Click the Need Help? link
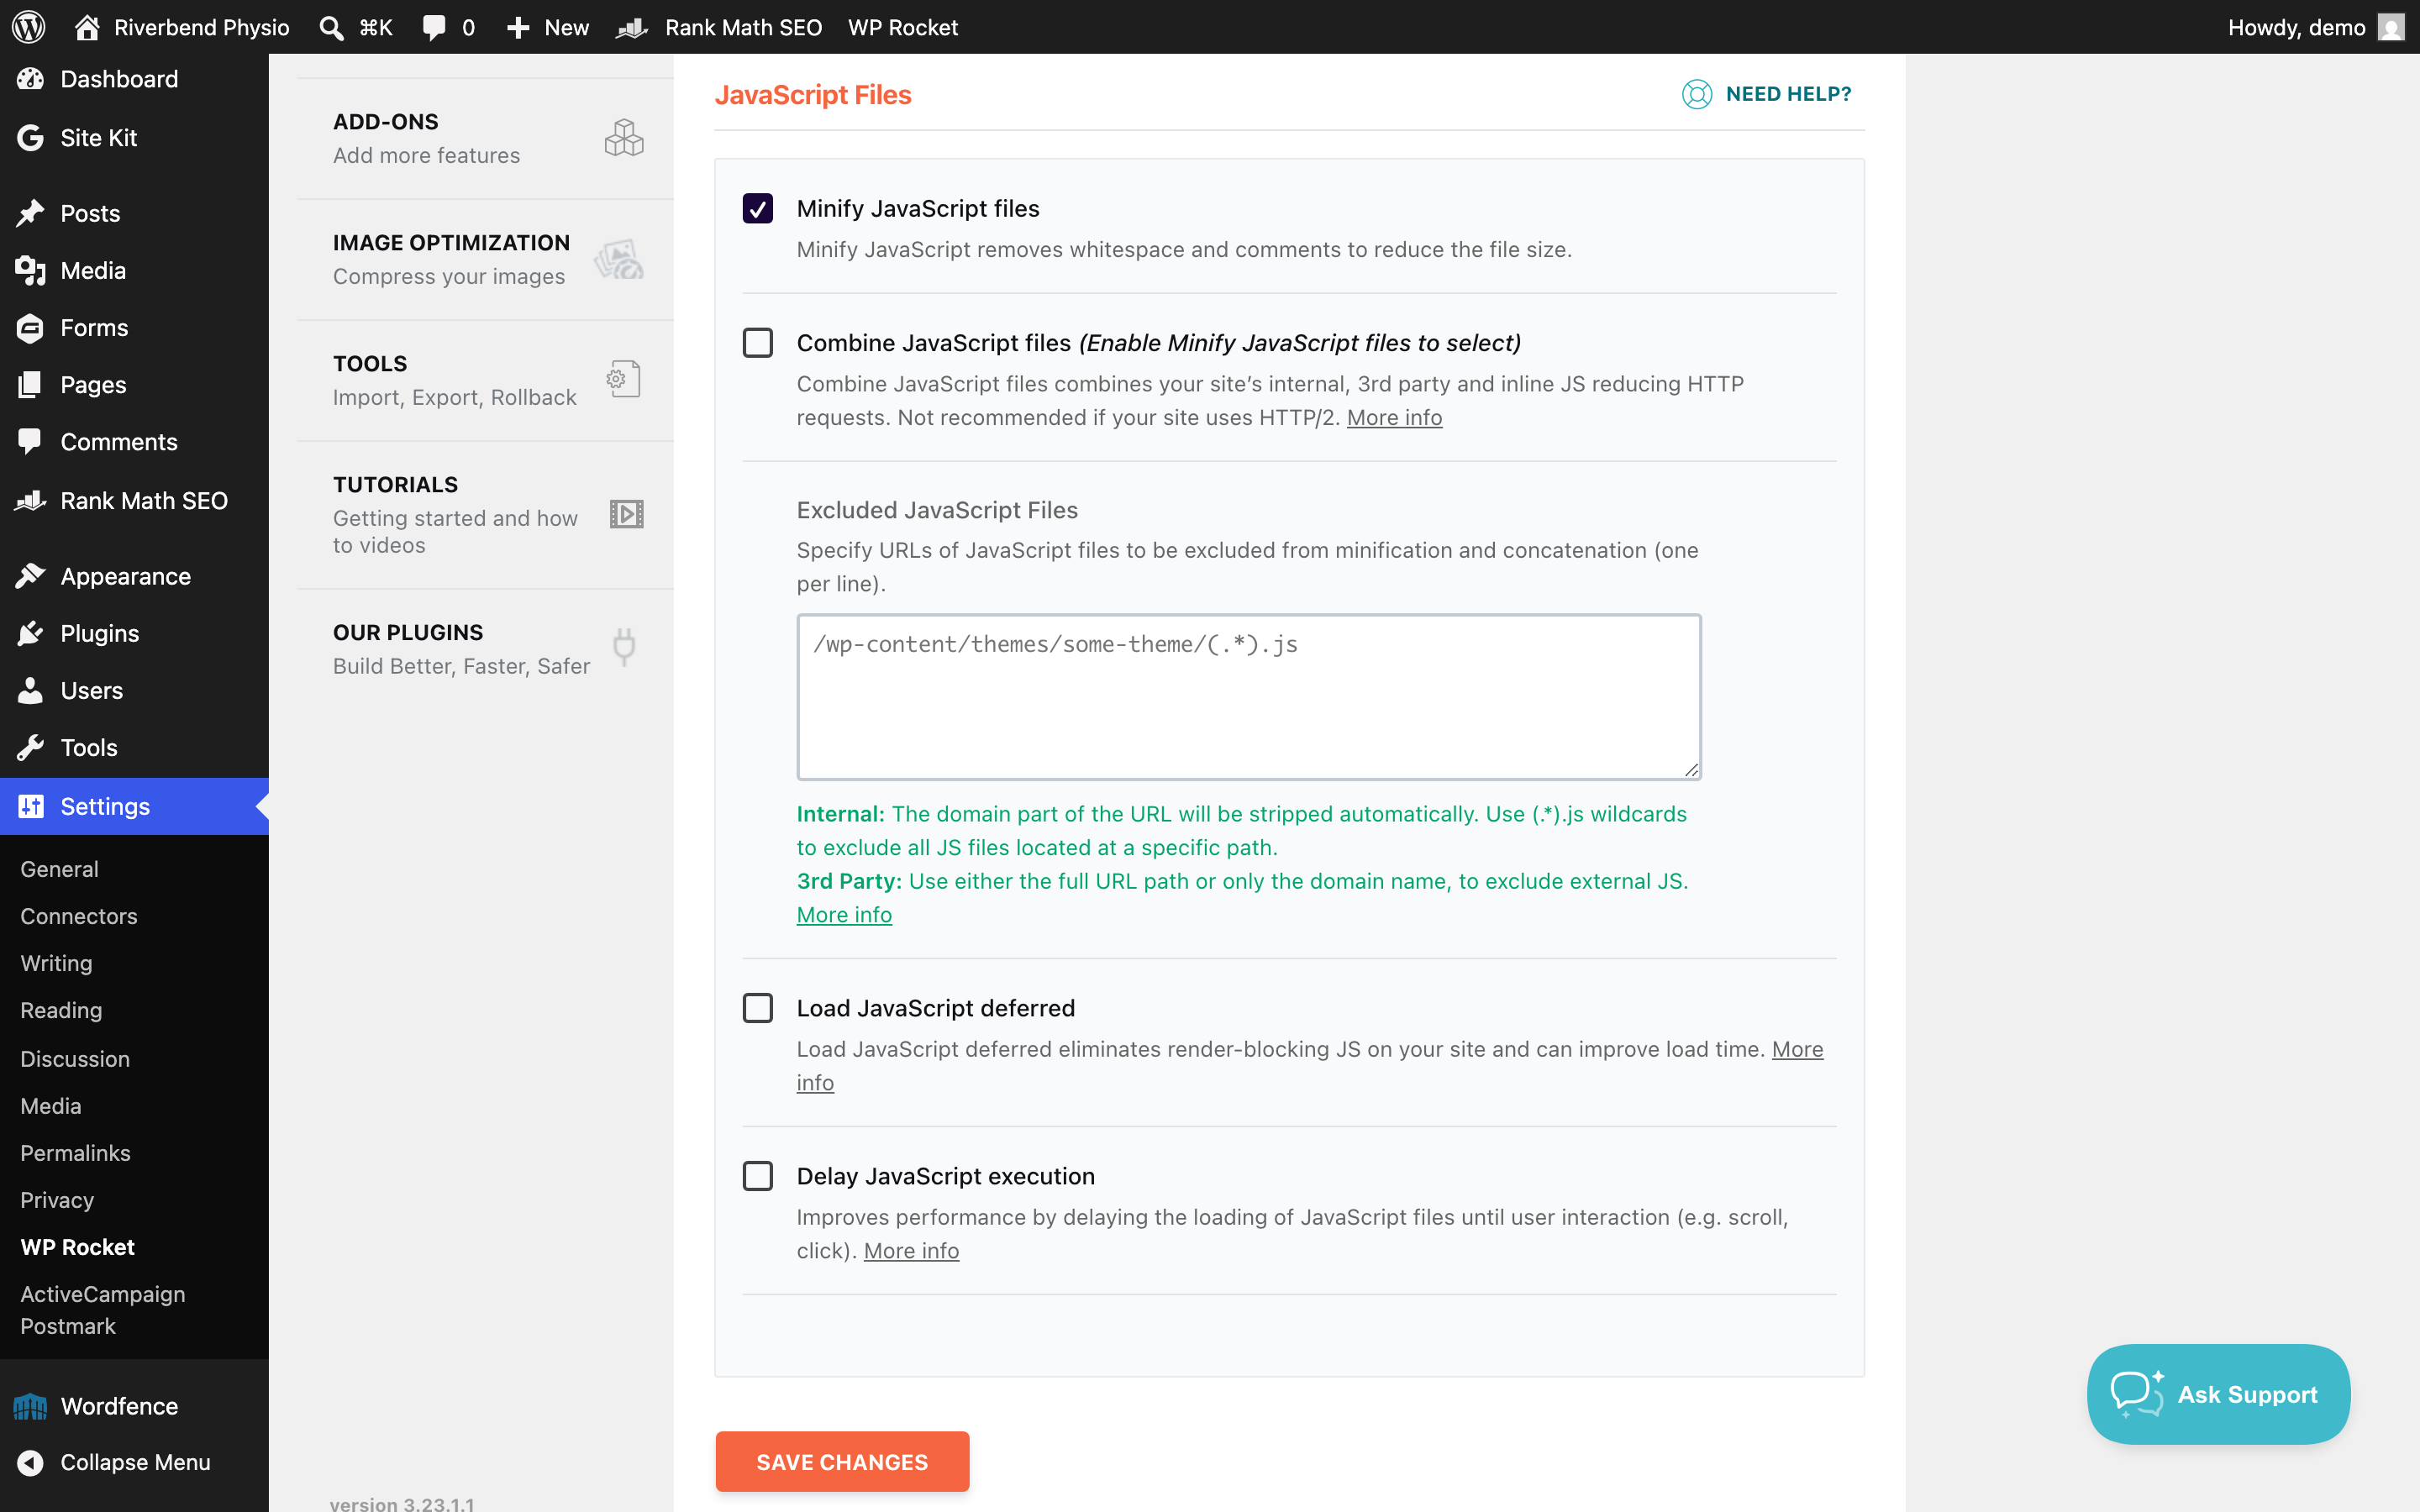Viewport: 2420px width, 1512px height. click(1766, 94)
